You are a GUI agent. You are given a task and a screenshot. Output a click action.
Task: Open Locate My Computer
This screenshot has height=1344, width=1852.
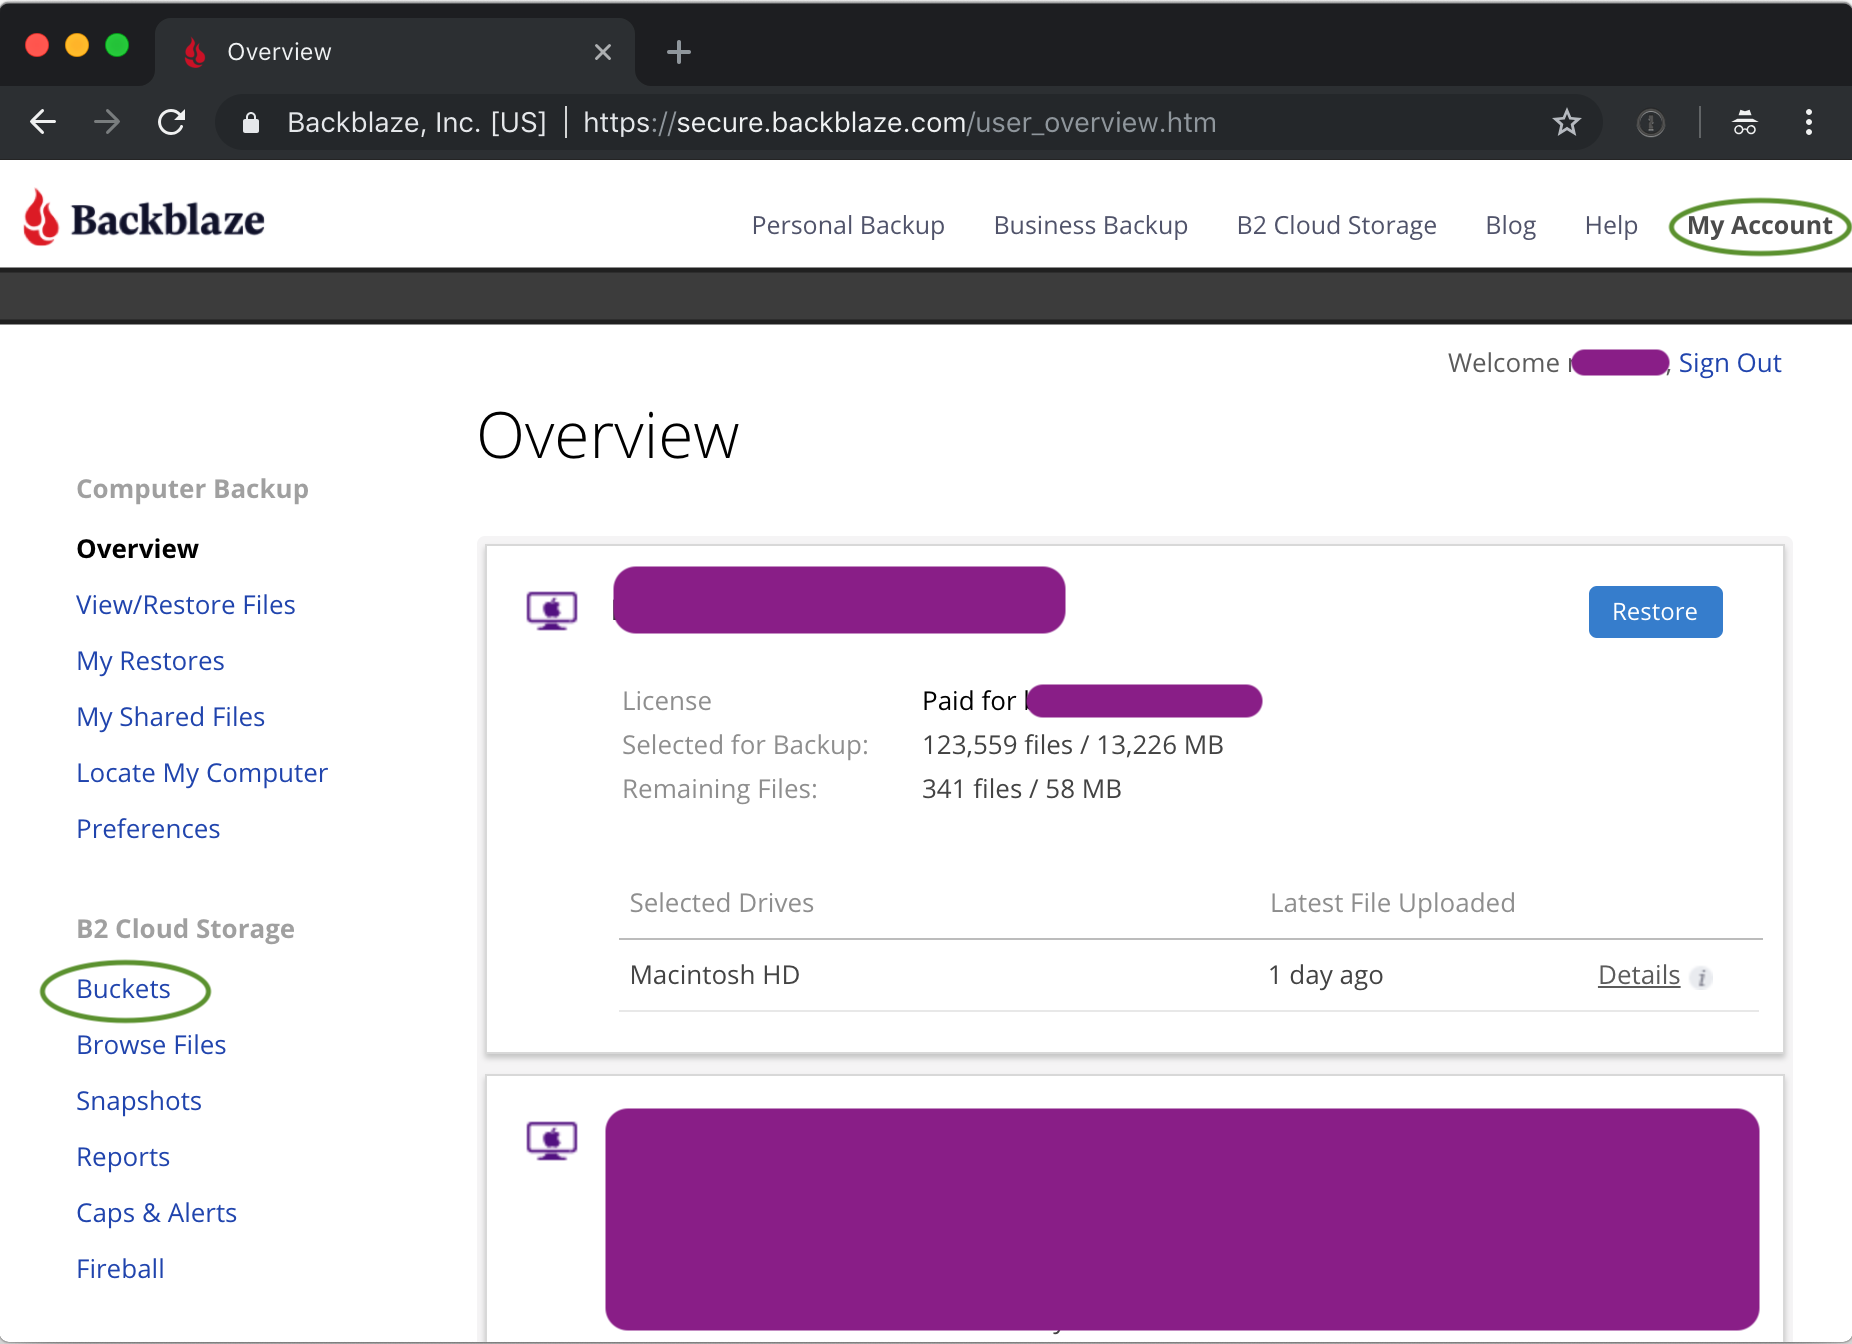click(x=202, y=772)
